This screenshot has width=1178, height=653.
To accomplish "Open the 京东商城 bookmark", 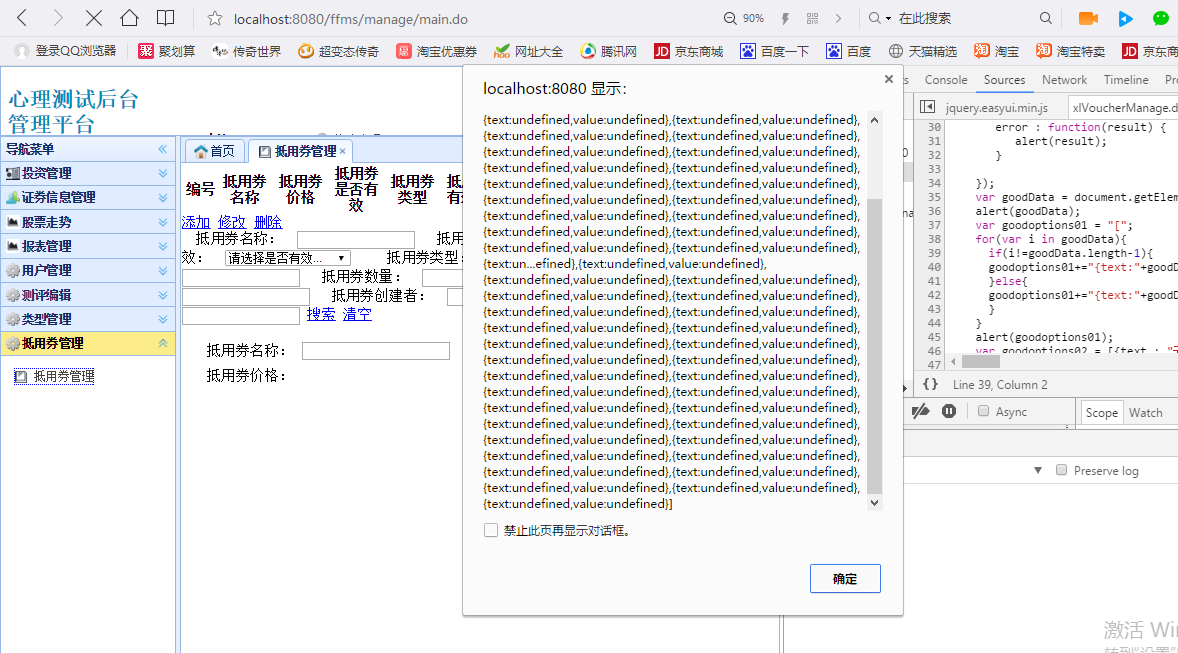I will point(688,51).
